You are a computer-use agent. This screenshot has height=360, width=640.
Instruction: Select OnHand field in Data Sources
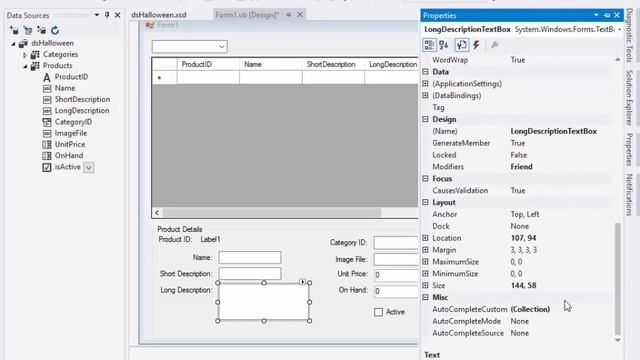[x=69, y=156]
